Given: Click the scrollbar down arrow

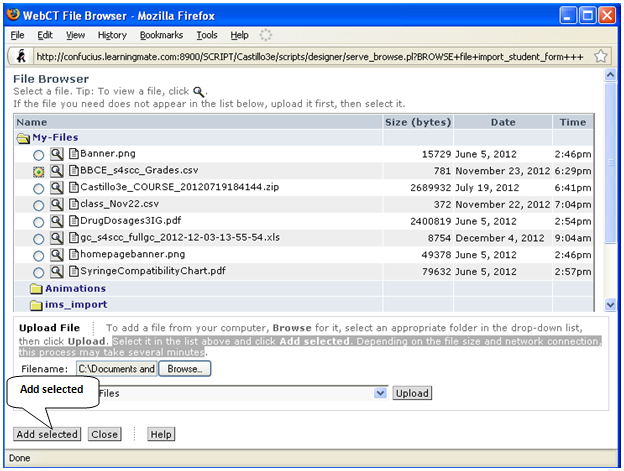Looking at the screenshot, I should [610, 305].
